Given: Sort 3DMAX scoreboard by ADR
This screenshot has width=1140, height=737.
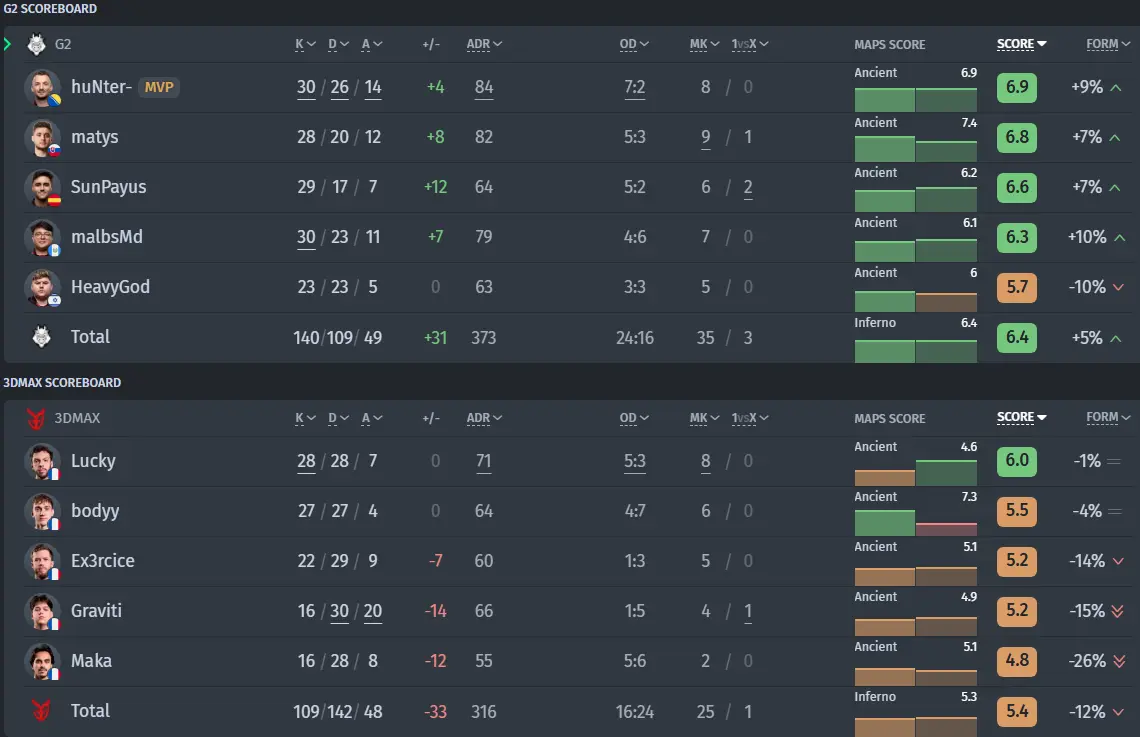Looking at the screenshot, I should click(x=484, y=418).
